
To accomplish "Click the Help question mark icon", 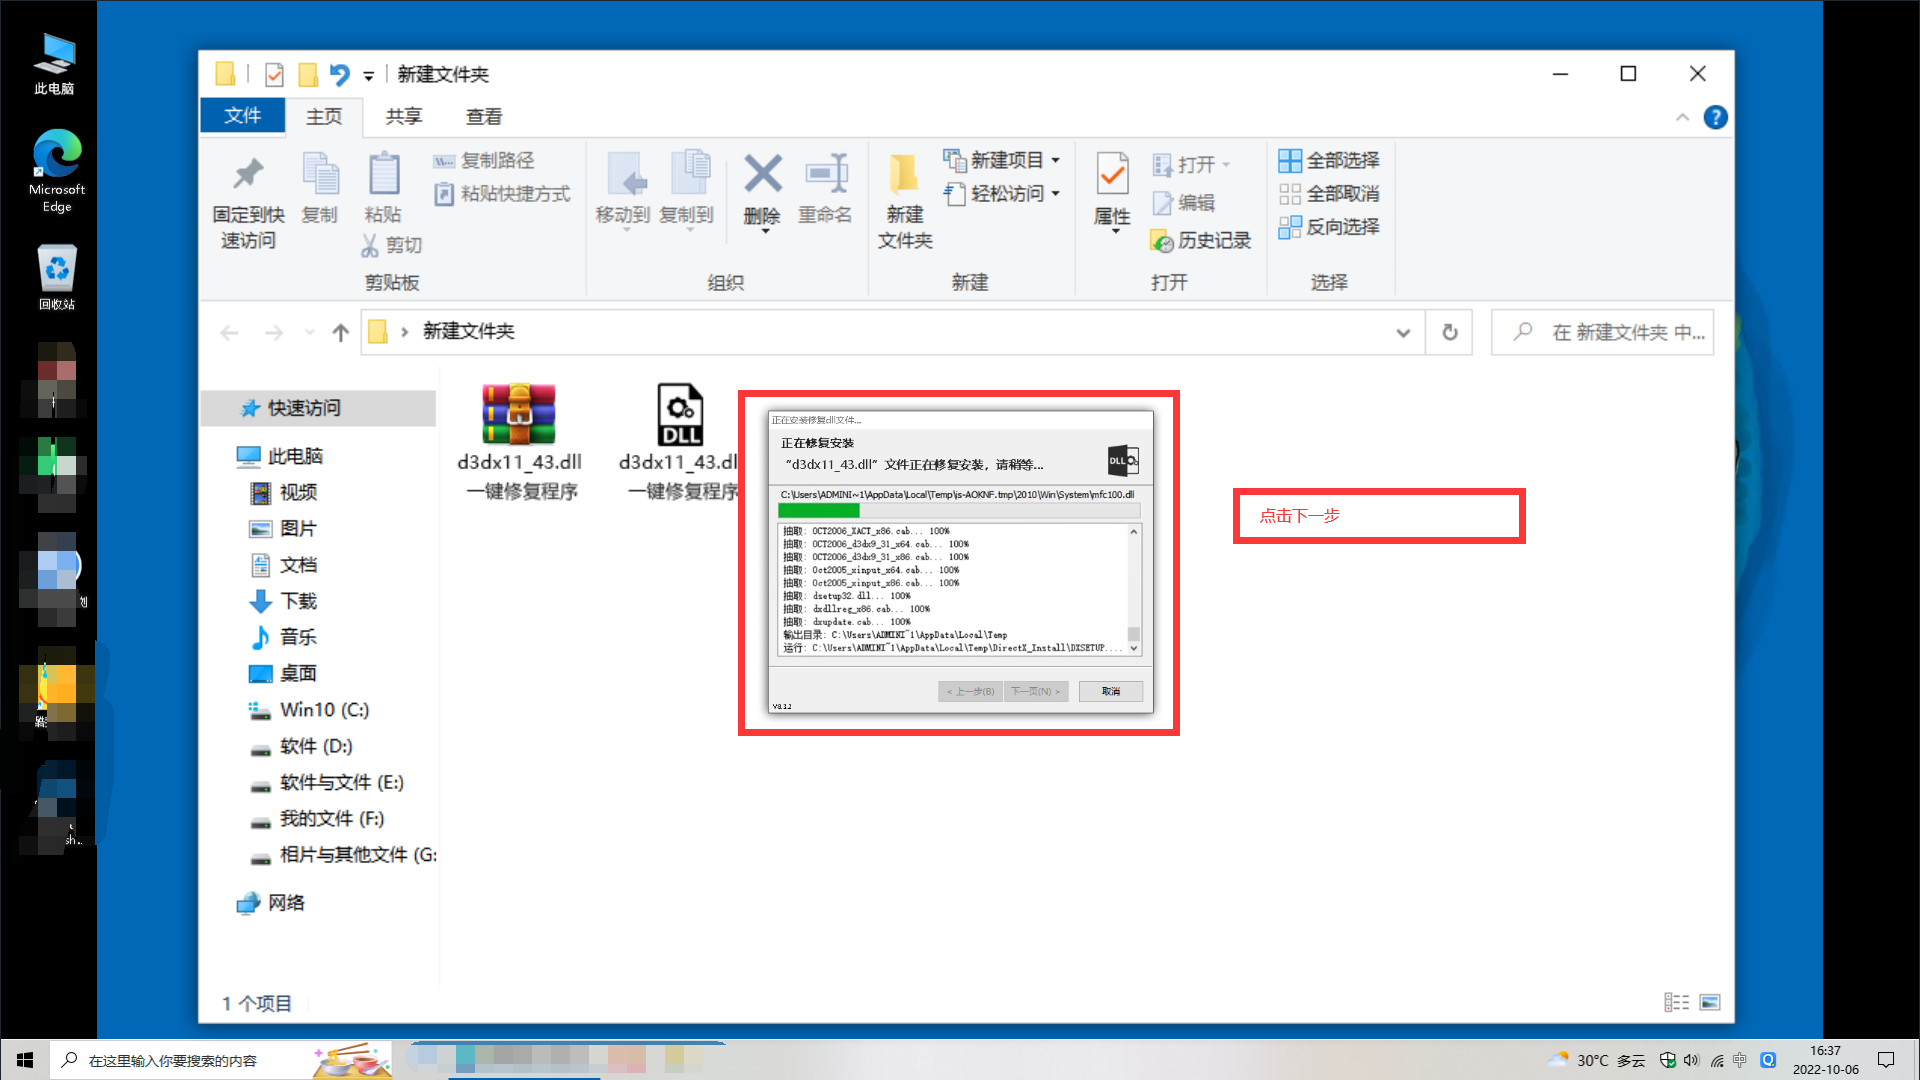I will point(1715,117).
